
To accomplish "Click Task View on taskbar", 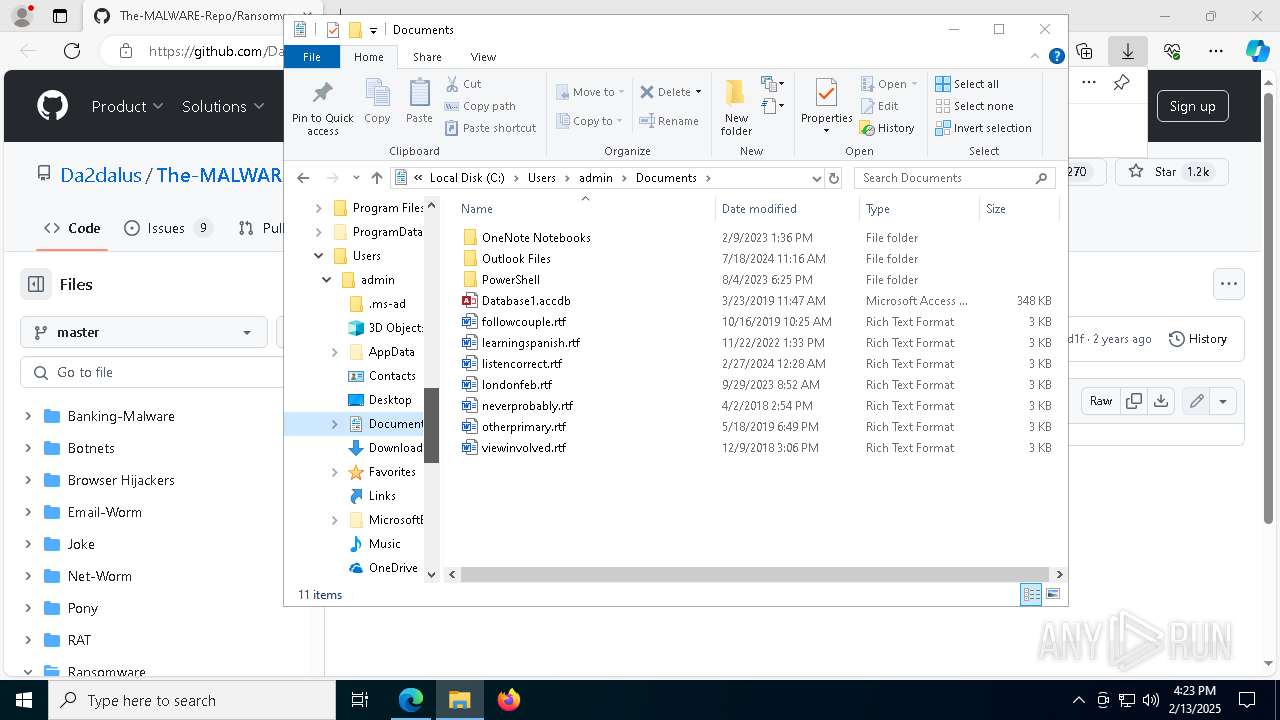I will pos(360,700).
